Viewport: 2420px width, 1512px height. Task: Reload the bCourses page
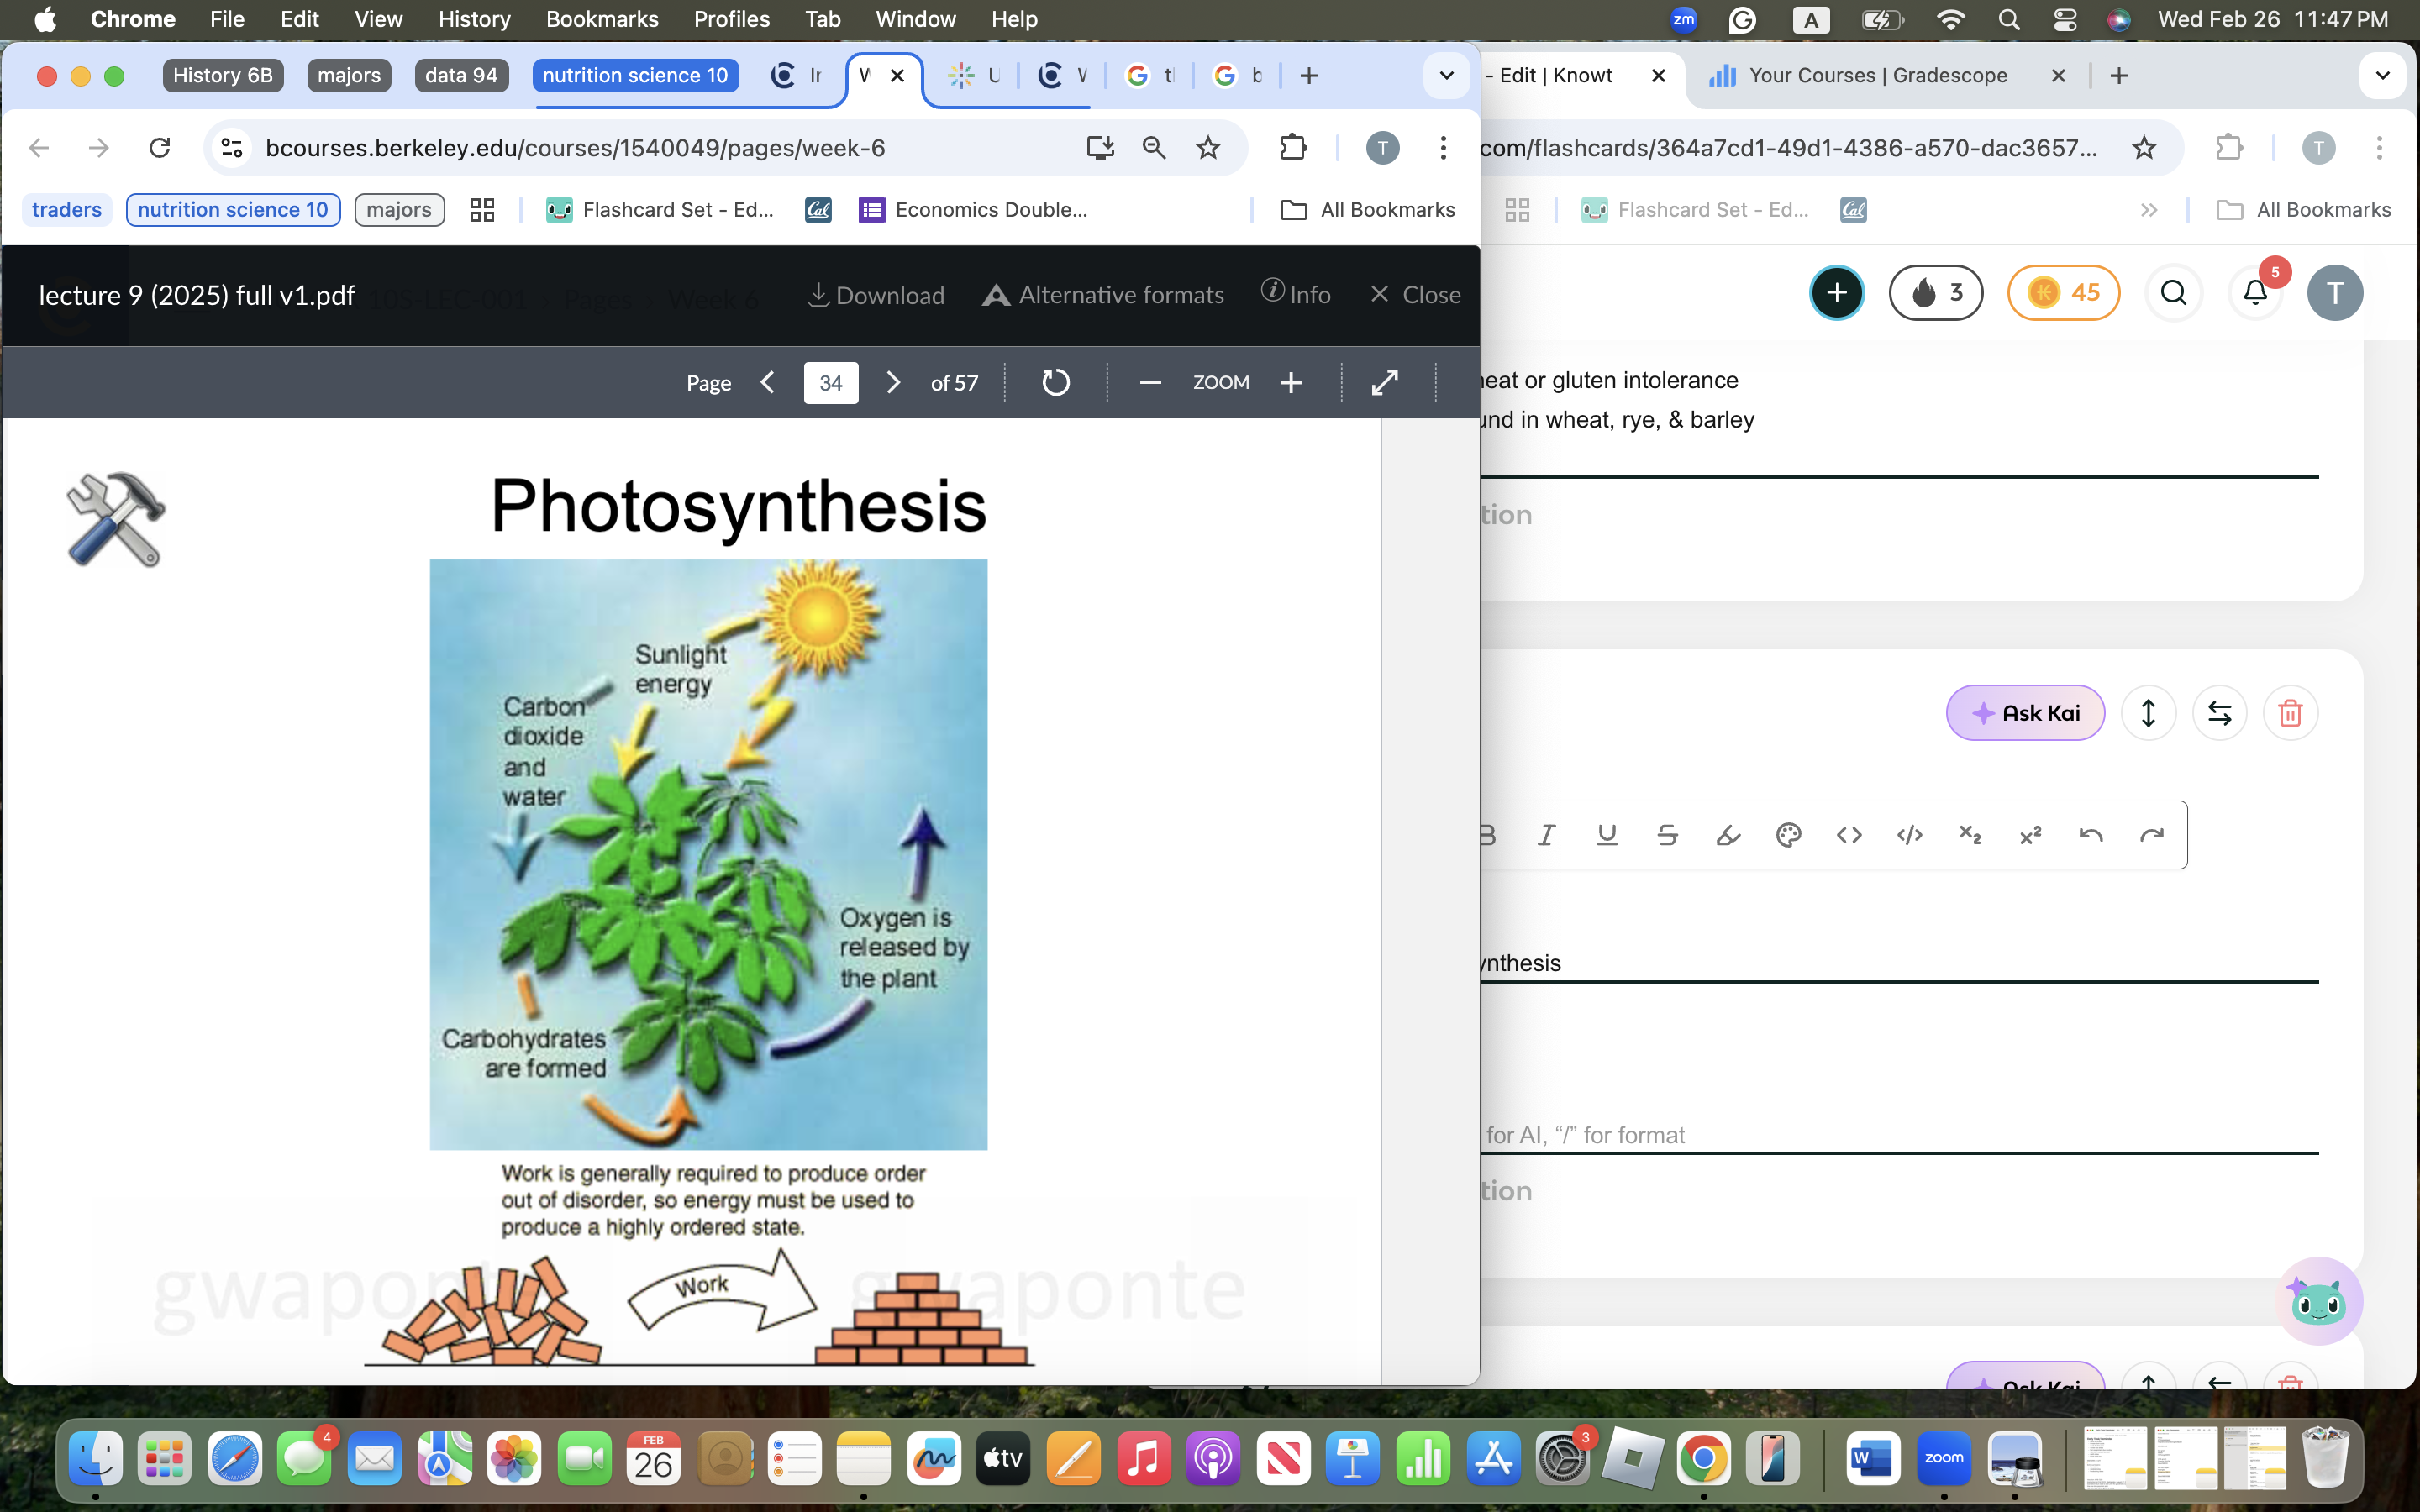(x=160, y=148)
